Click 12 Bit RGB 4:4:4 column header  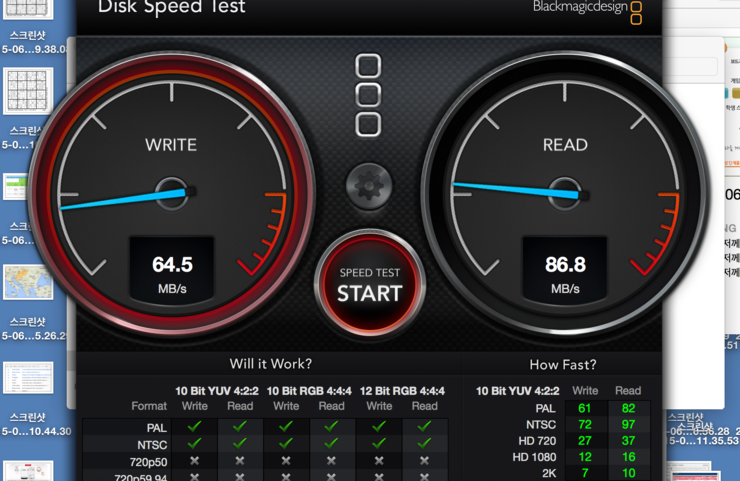point(402,391)
